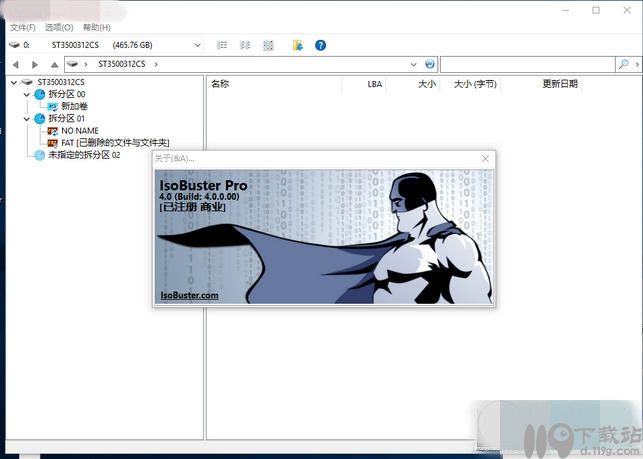Expand the breadcrumb path history dropdown
The width and height of the screenshot is (643, 459).
click(x=413, y=64)
